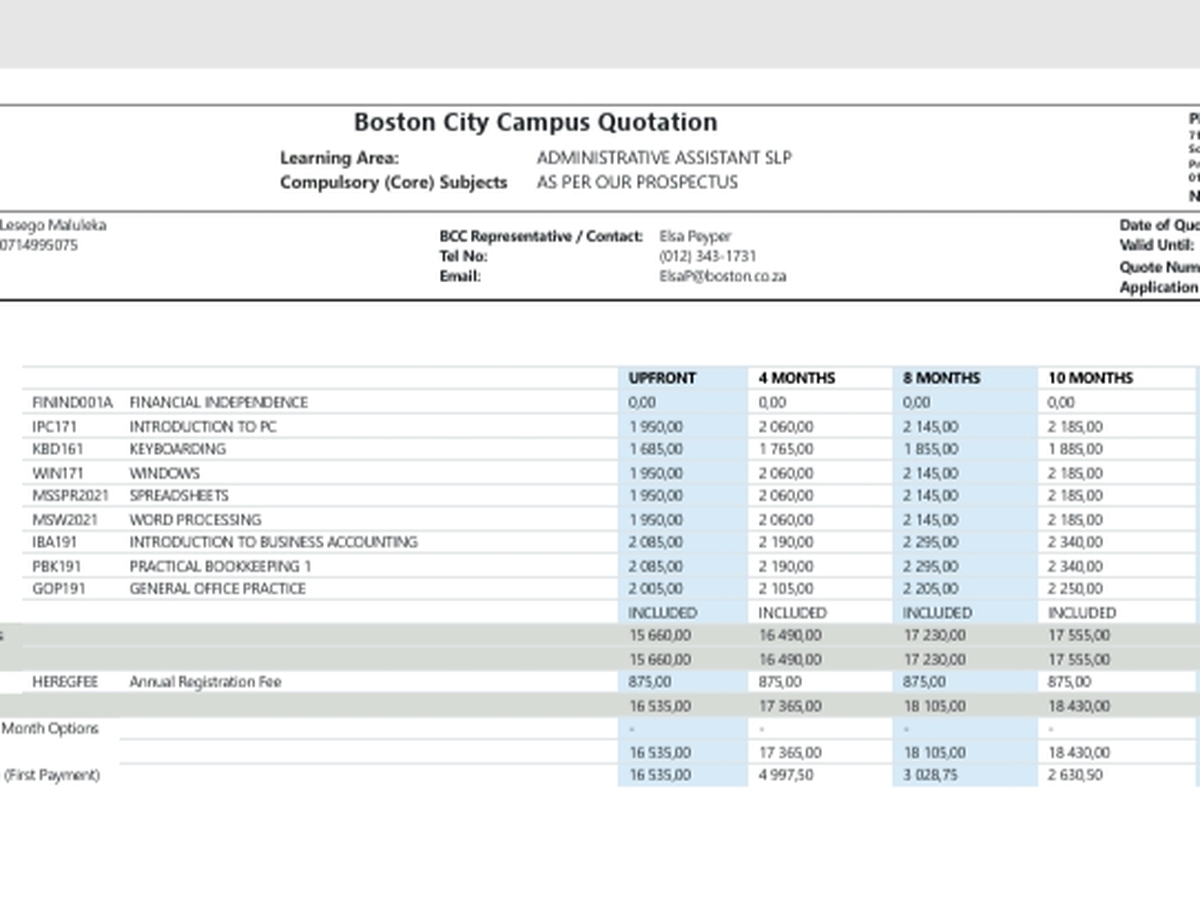The width and height of the screenshot is (1200, 900).
Task: Select the name "Lesego Maluleka"
Action: pyautogui.click(x=53, y=225)
